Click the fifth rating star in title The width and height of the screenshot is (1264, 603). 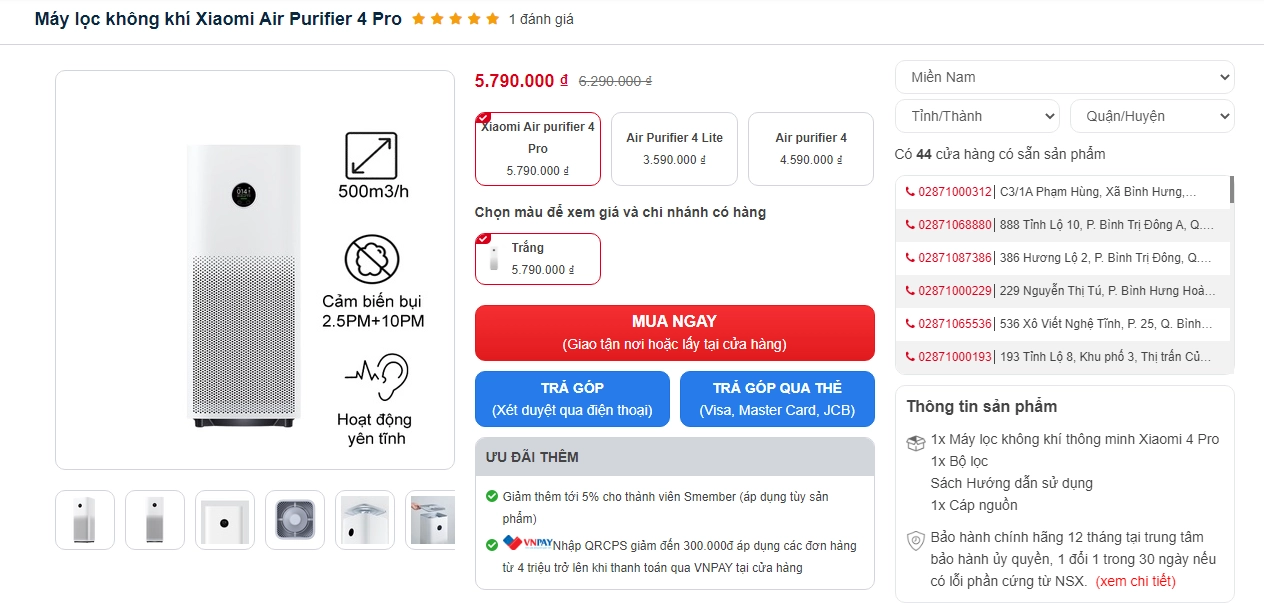pyautogui.click(x=492, y=19)
